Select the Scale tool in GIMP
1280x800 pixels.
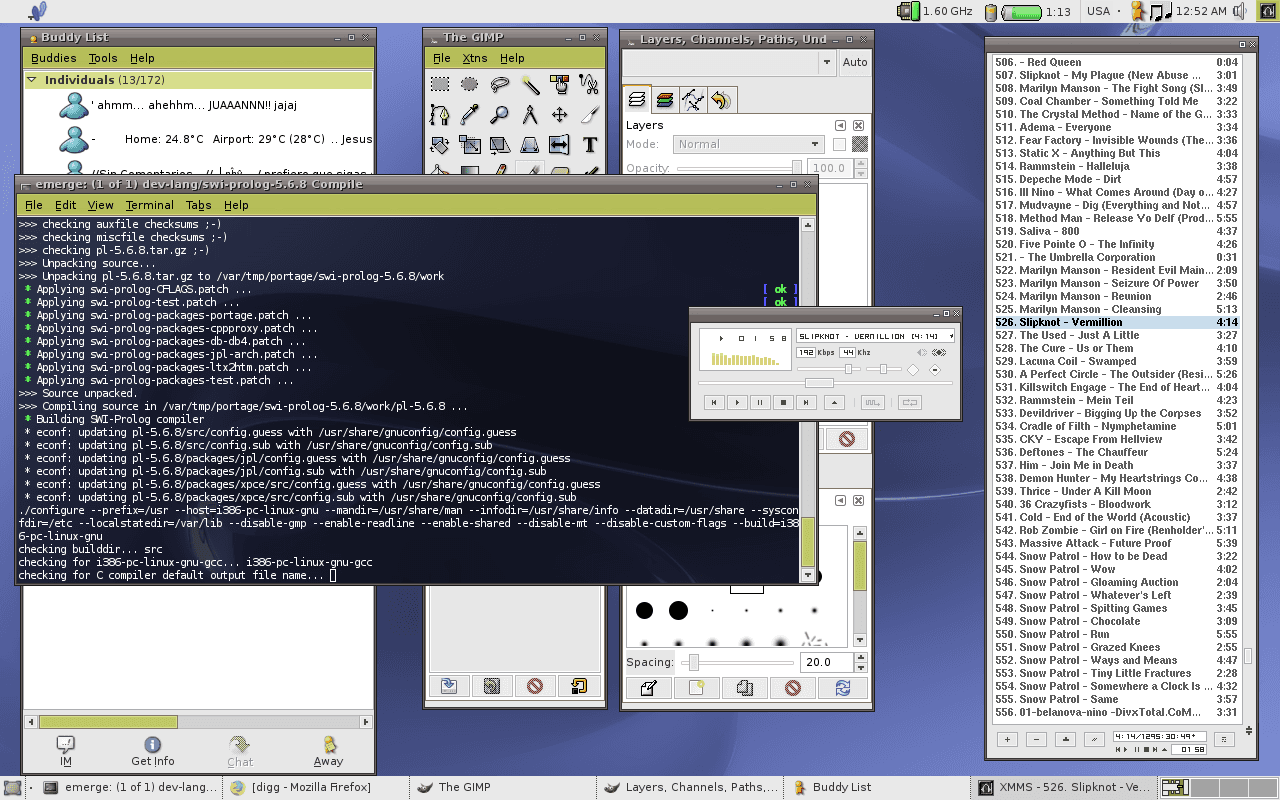point(470,145)
